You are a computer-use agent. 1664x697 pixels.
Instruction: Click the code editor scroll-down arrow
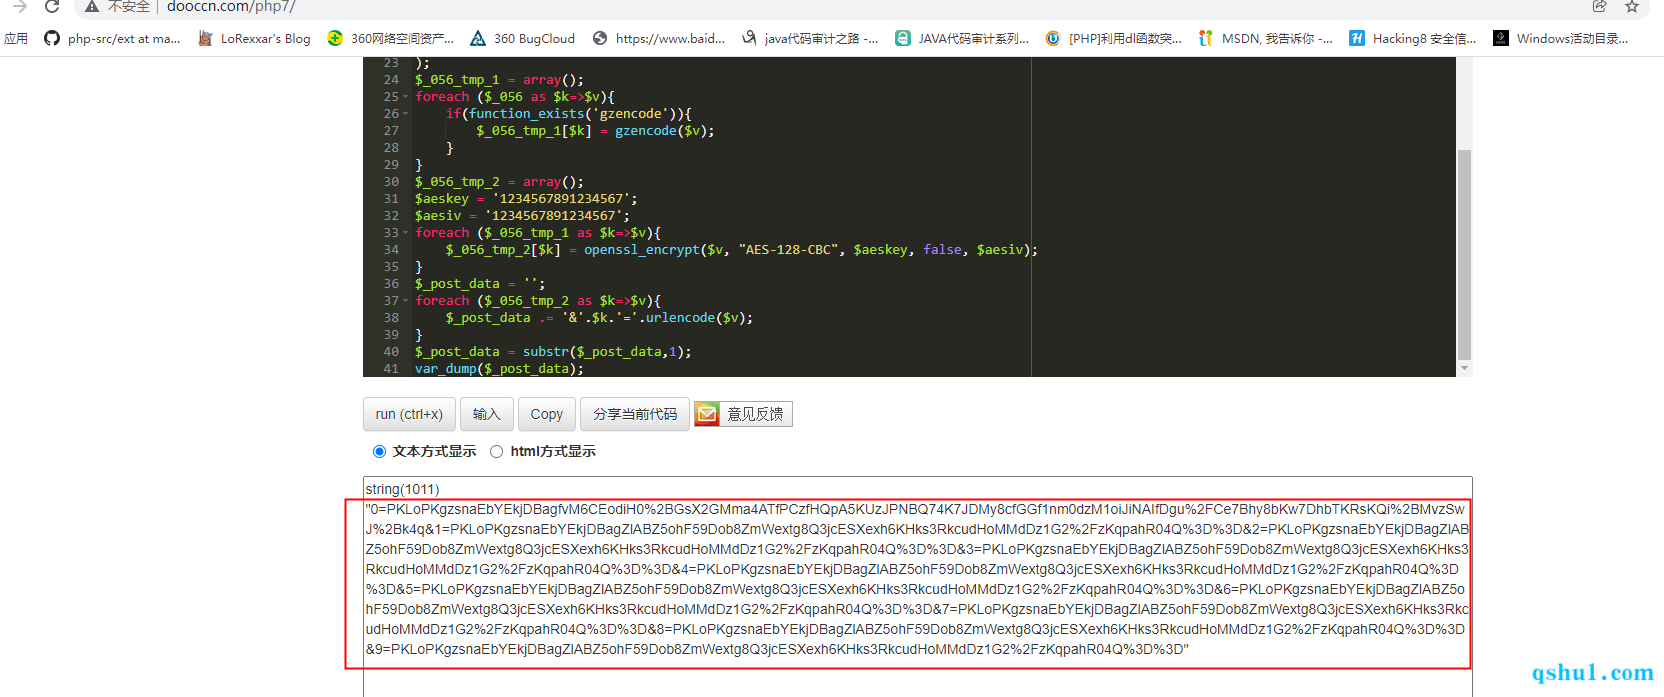[1464, 369]
